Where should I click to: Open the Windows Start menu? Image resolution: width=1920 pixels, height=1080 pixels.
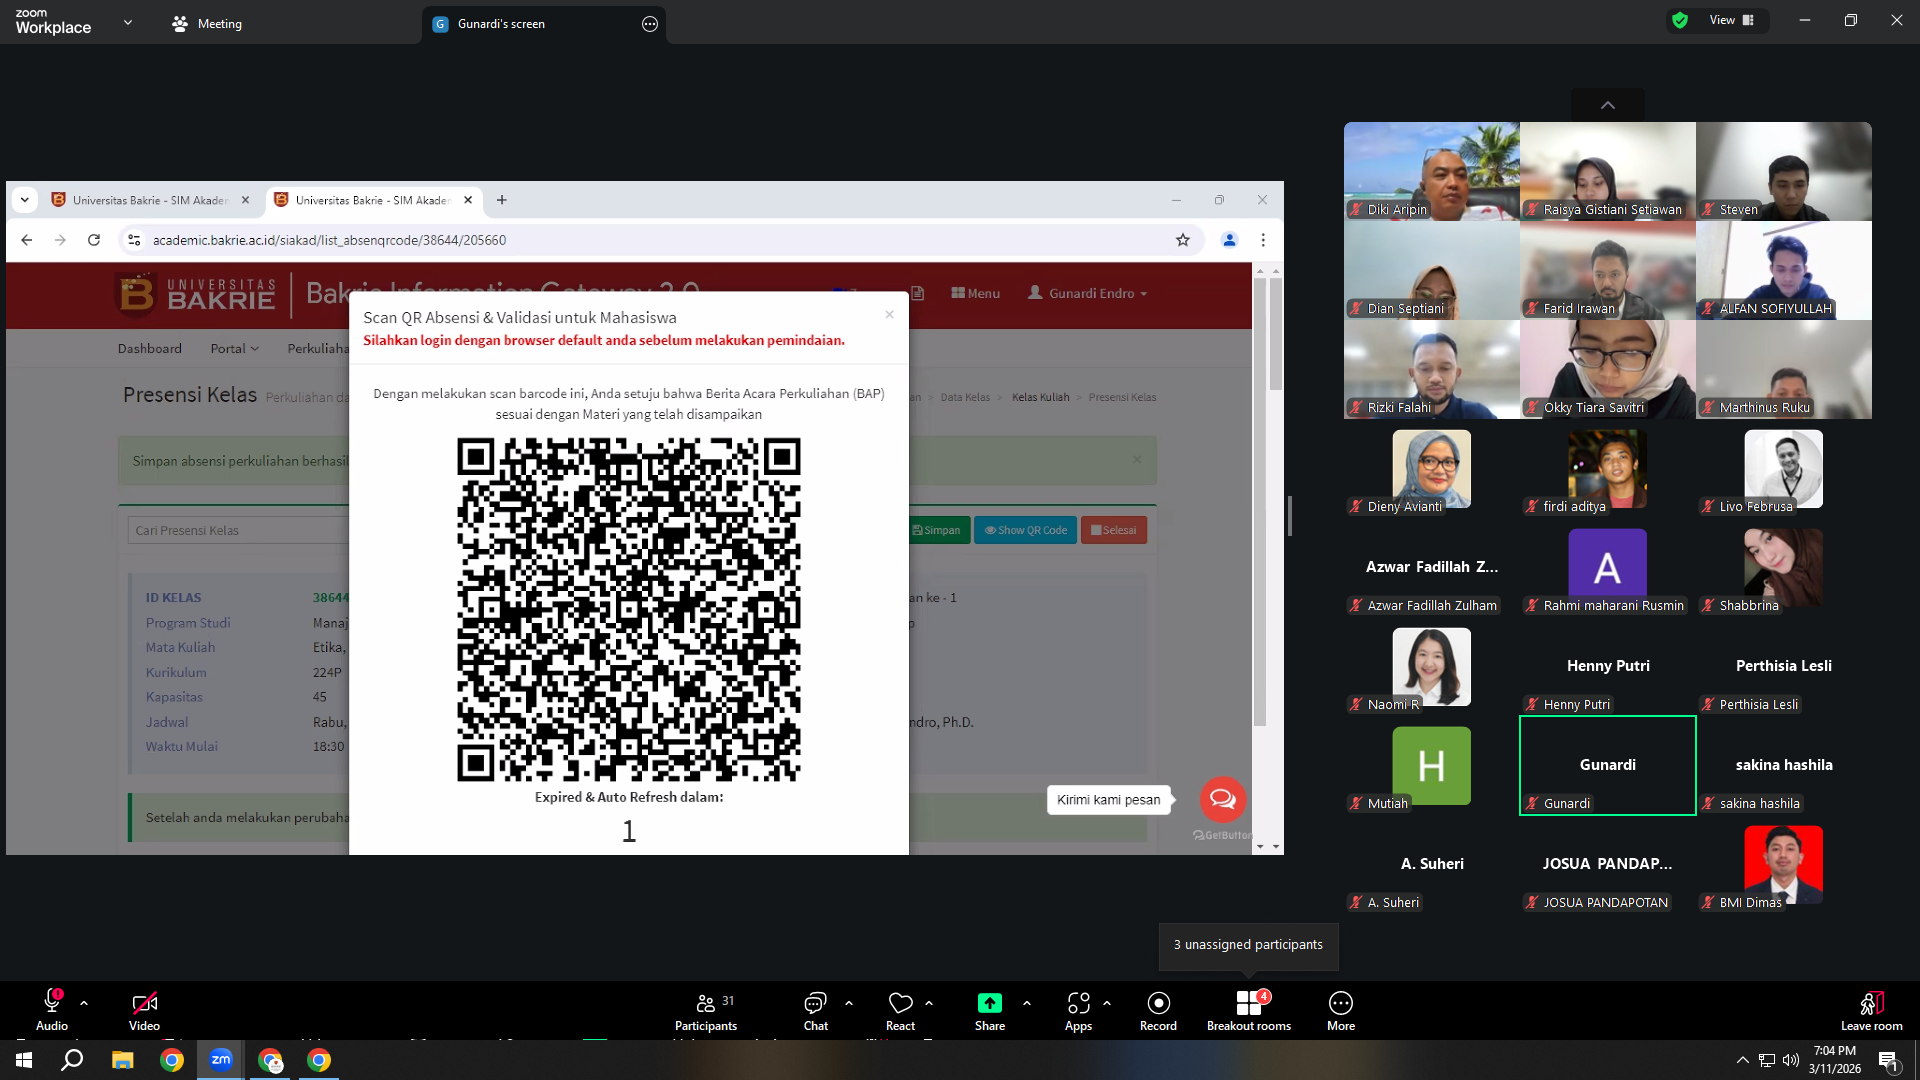click(24, 1060)
